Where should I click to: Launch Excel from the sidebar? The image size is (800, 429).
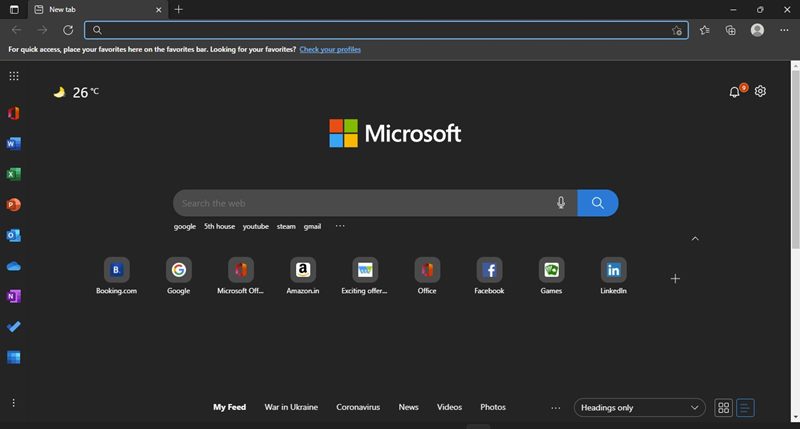pos(14,174)
